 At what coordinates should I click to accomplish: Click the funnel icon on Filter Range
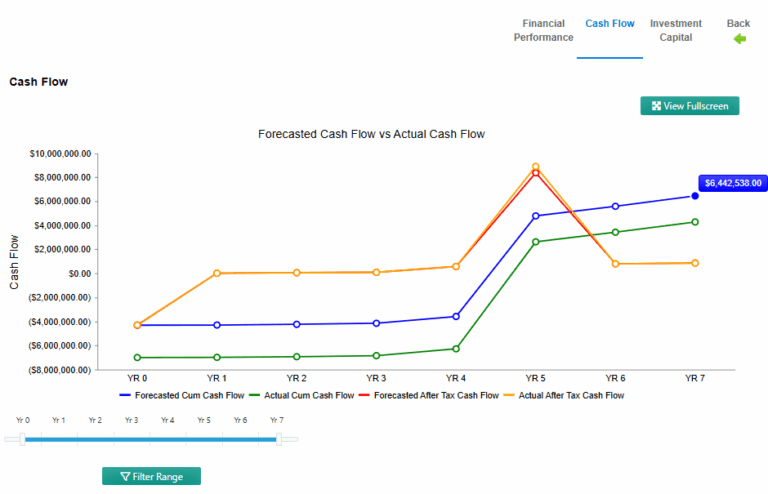tap(125, 477)
